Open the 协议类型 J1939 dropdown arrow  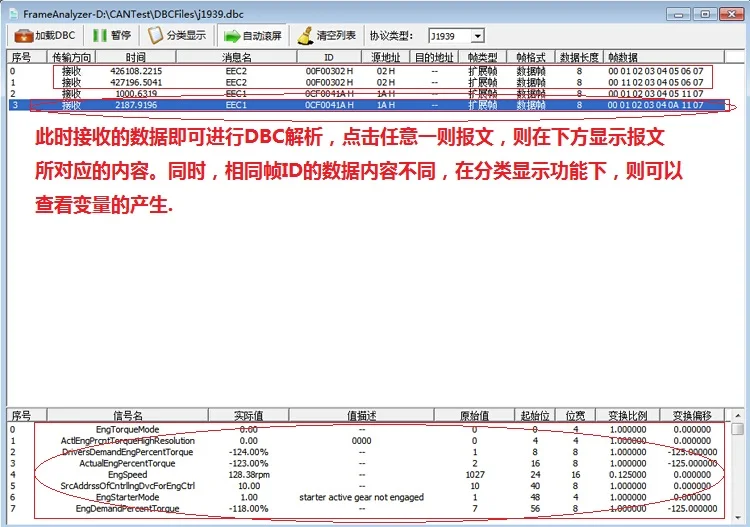(x=477, y=36)
